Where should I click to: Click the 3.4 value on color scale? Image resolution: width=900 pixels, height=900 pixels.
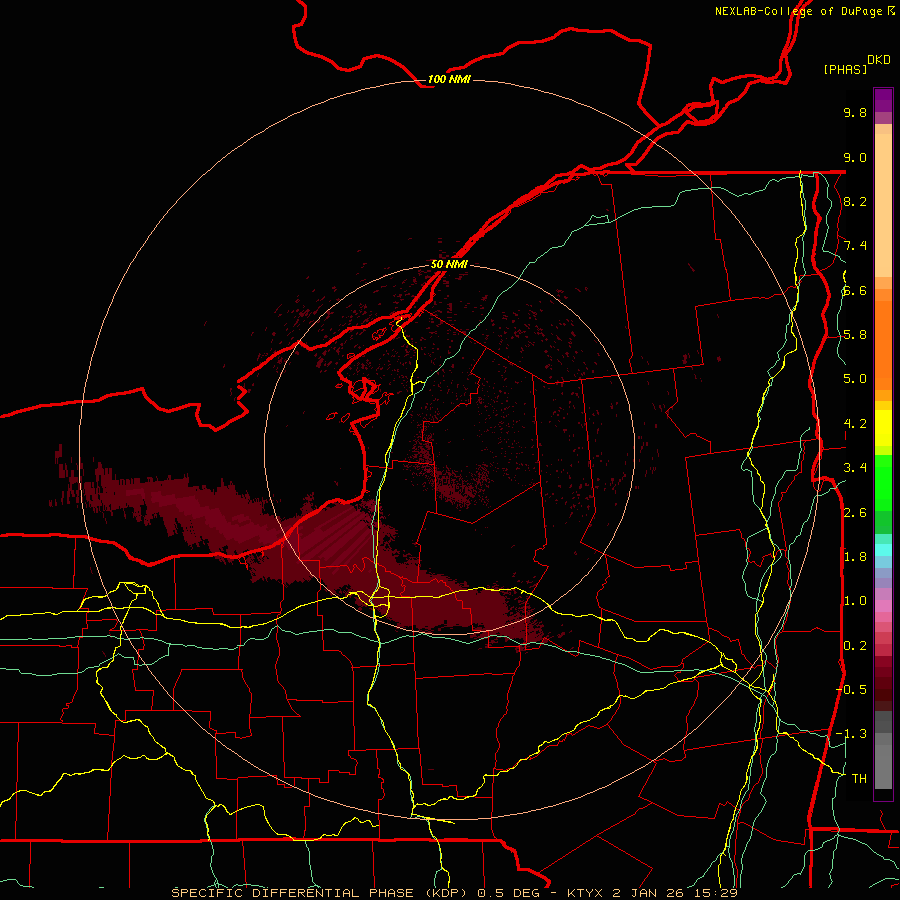tap(855, 468)
